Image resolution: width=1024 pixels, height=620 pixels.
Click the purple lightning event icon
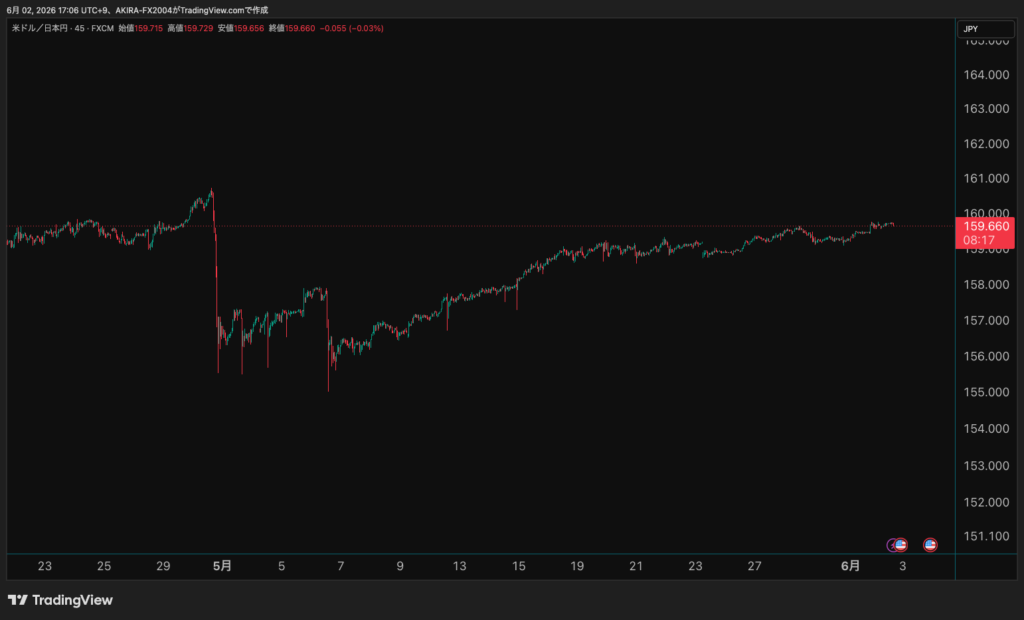point(891,545)
